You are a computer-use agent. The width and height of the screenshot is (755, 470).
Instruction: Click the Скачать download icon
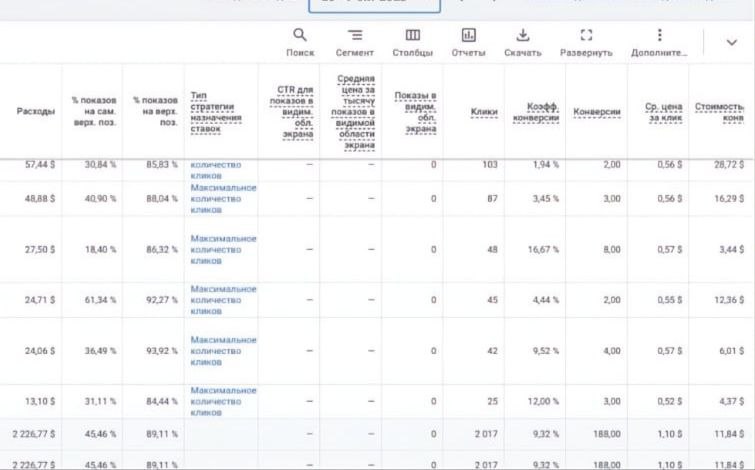point(522,35)
